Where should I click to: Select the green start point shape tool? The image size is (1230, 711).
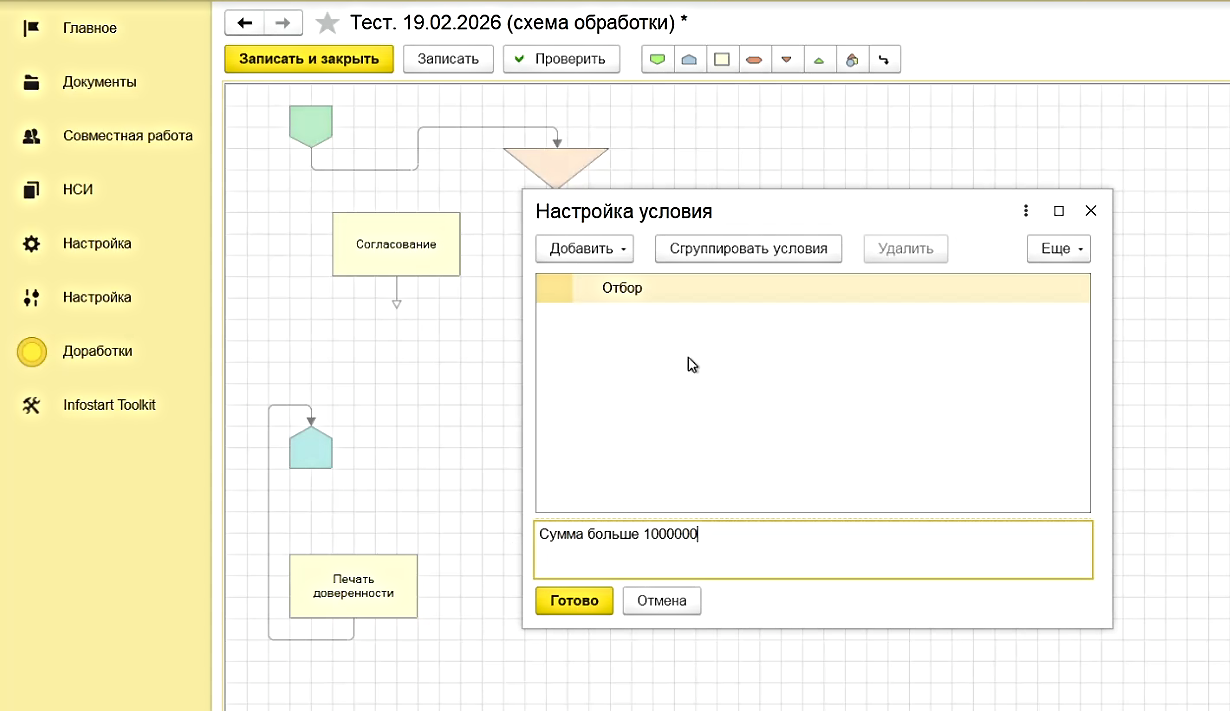(657, 59)
